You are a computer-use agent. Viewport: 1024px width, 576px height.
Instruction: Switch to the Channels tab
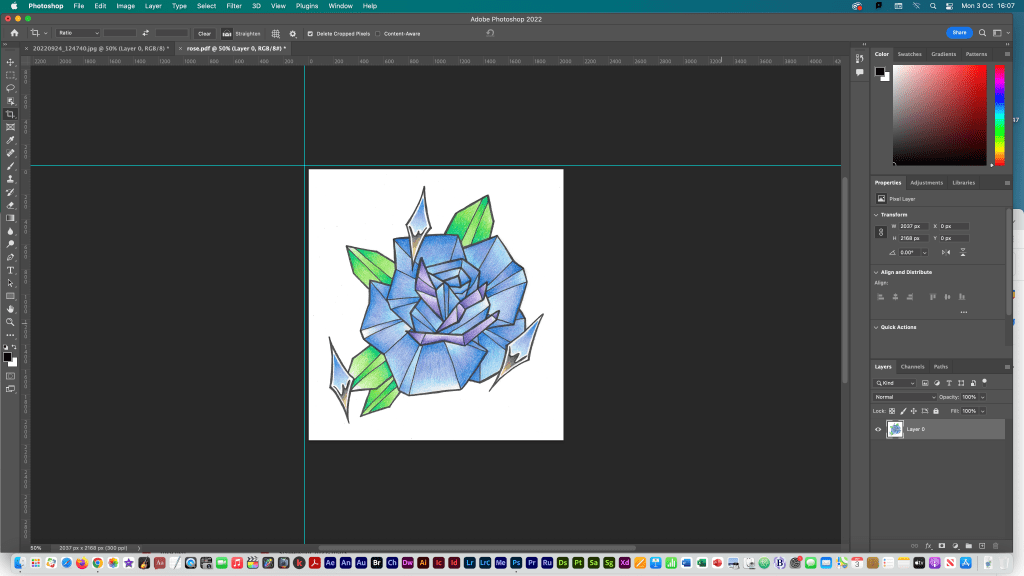click(912, 366)
